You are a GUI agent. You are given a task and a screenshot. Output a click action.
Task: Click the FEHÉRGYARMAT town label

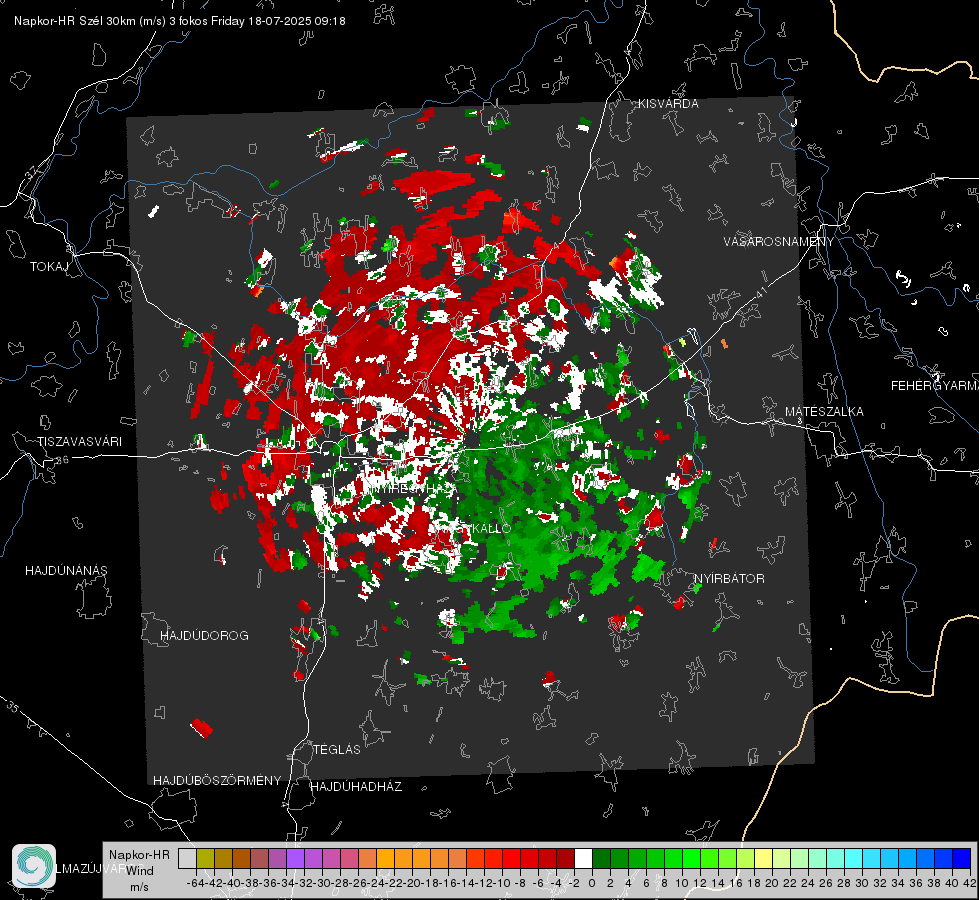tap(935, 386)
